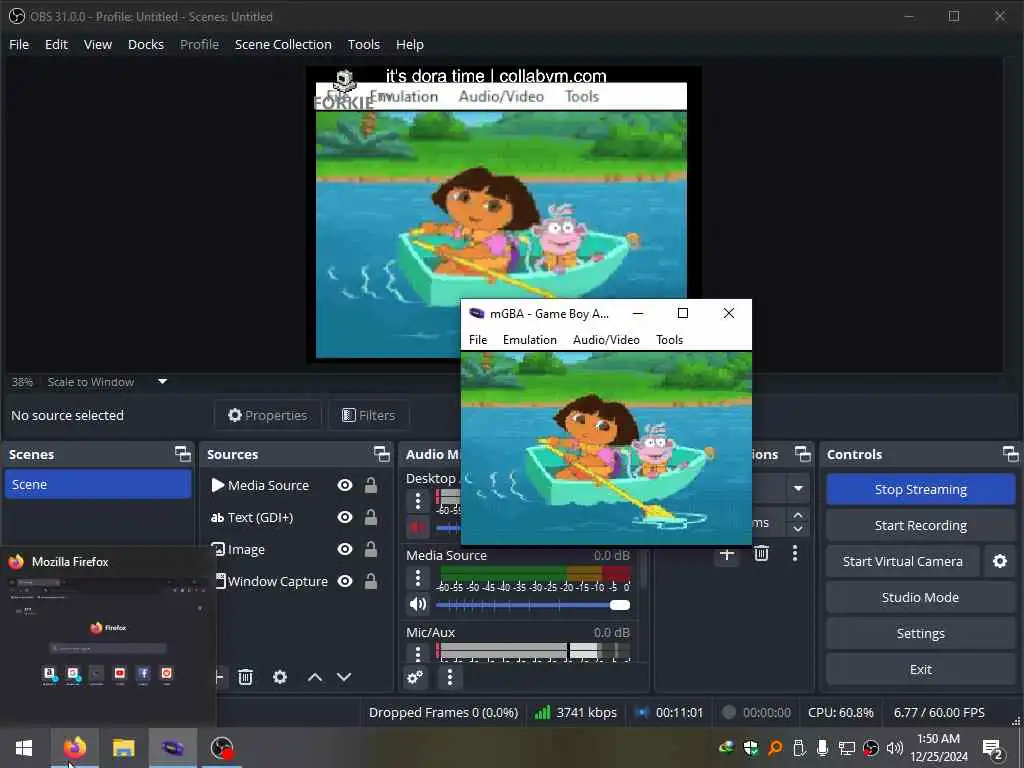Add a scene transition with plus
The height and width of the screenshot is (768, 1024).
[x=727, y=554]
